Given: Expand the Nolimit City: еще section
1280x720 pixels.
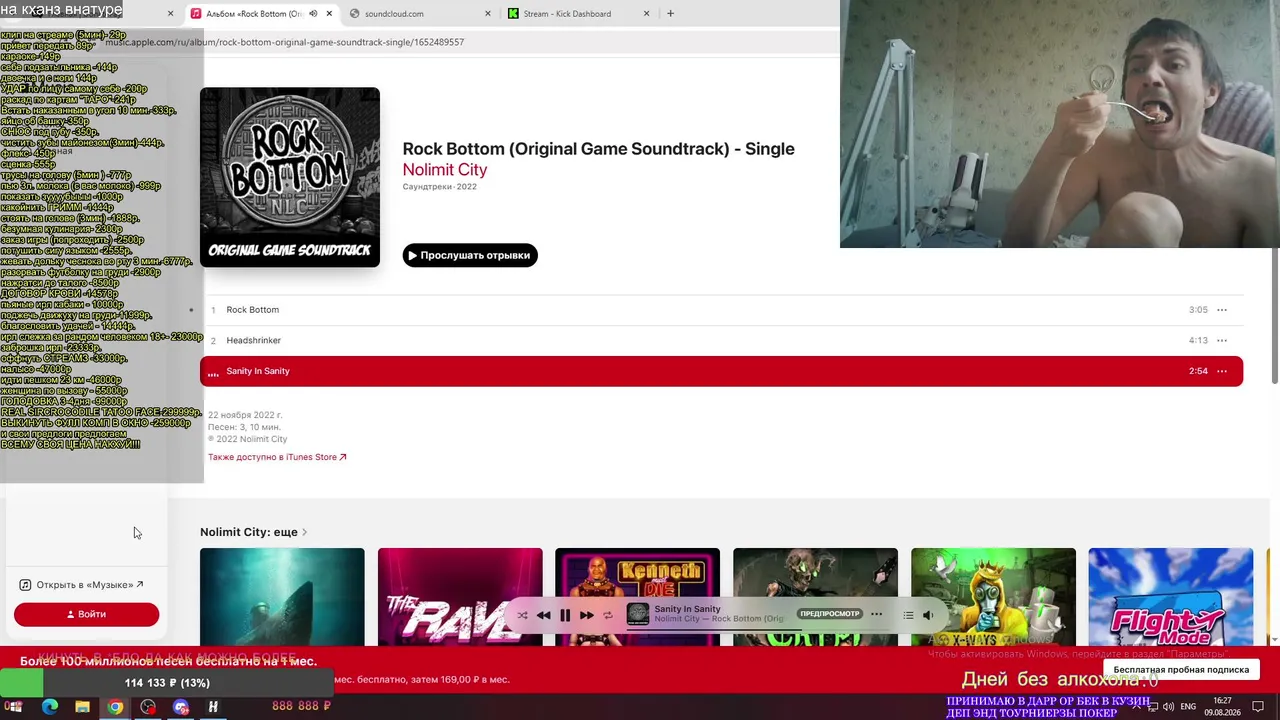Looking at the screenshot, I should (x=254, y=532).
